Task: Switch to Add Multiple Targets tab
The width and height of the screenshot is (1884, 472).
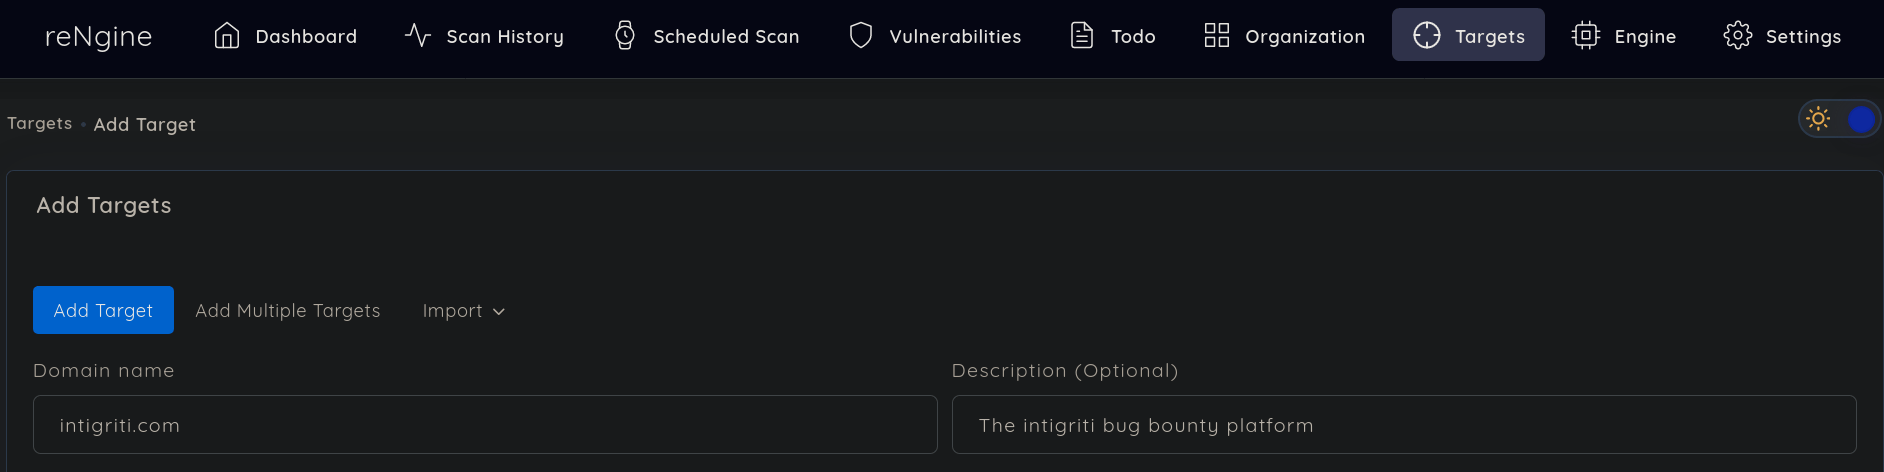Action: (288, 311)
